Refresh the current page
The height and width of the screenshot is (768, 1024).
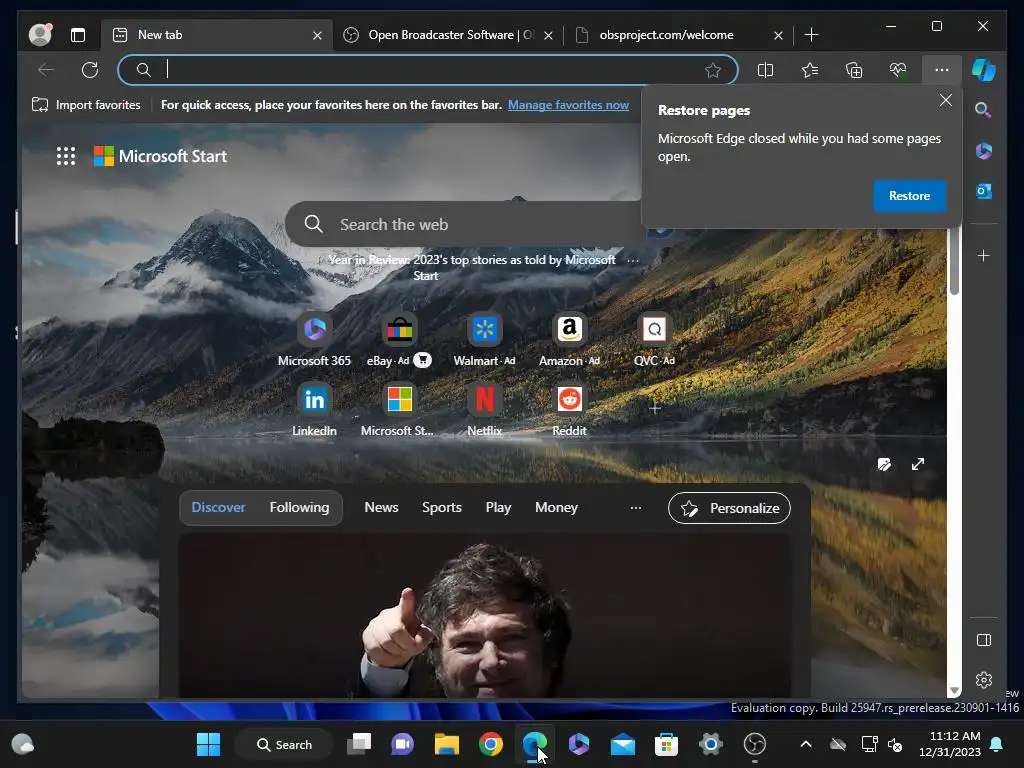89,70
